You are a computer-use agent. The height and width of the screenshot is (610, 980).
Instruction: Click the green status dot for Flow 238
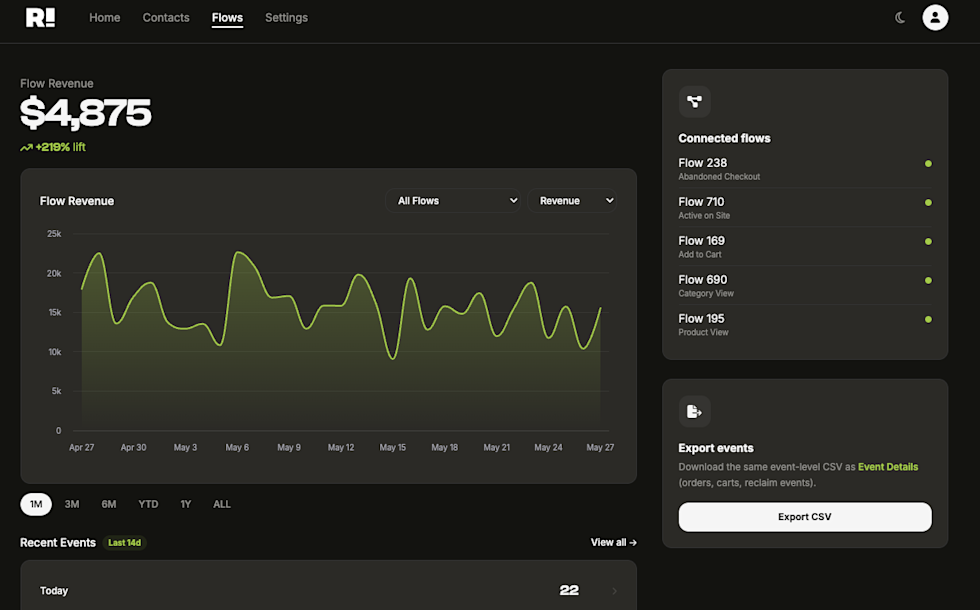click(928, 164)
